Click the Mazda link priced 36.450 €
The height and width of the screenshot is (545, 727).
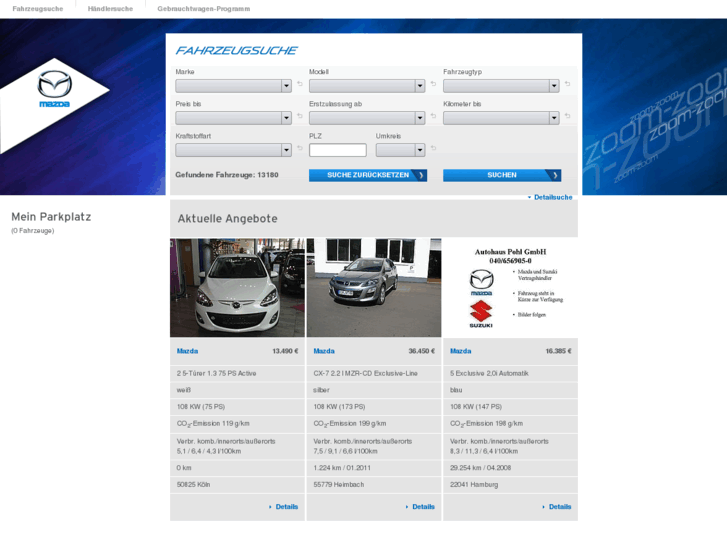click(324, 351)
